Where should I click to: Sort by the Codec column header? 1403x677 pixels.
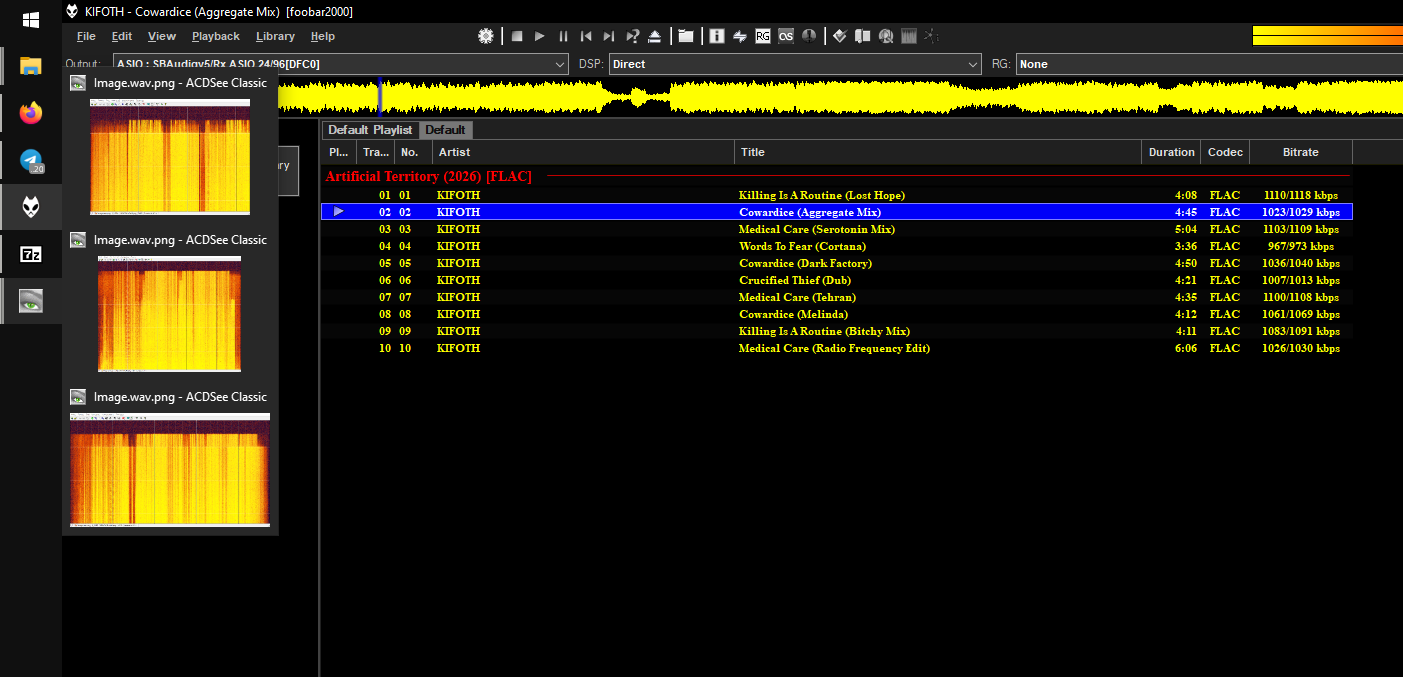[x=1225, y=152]
